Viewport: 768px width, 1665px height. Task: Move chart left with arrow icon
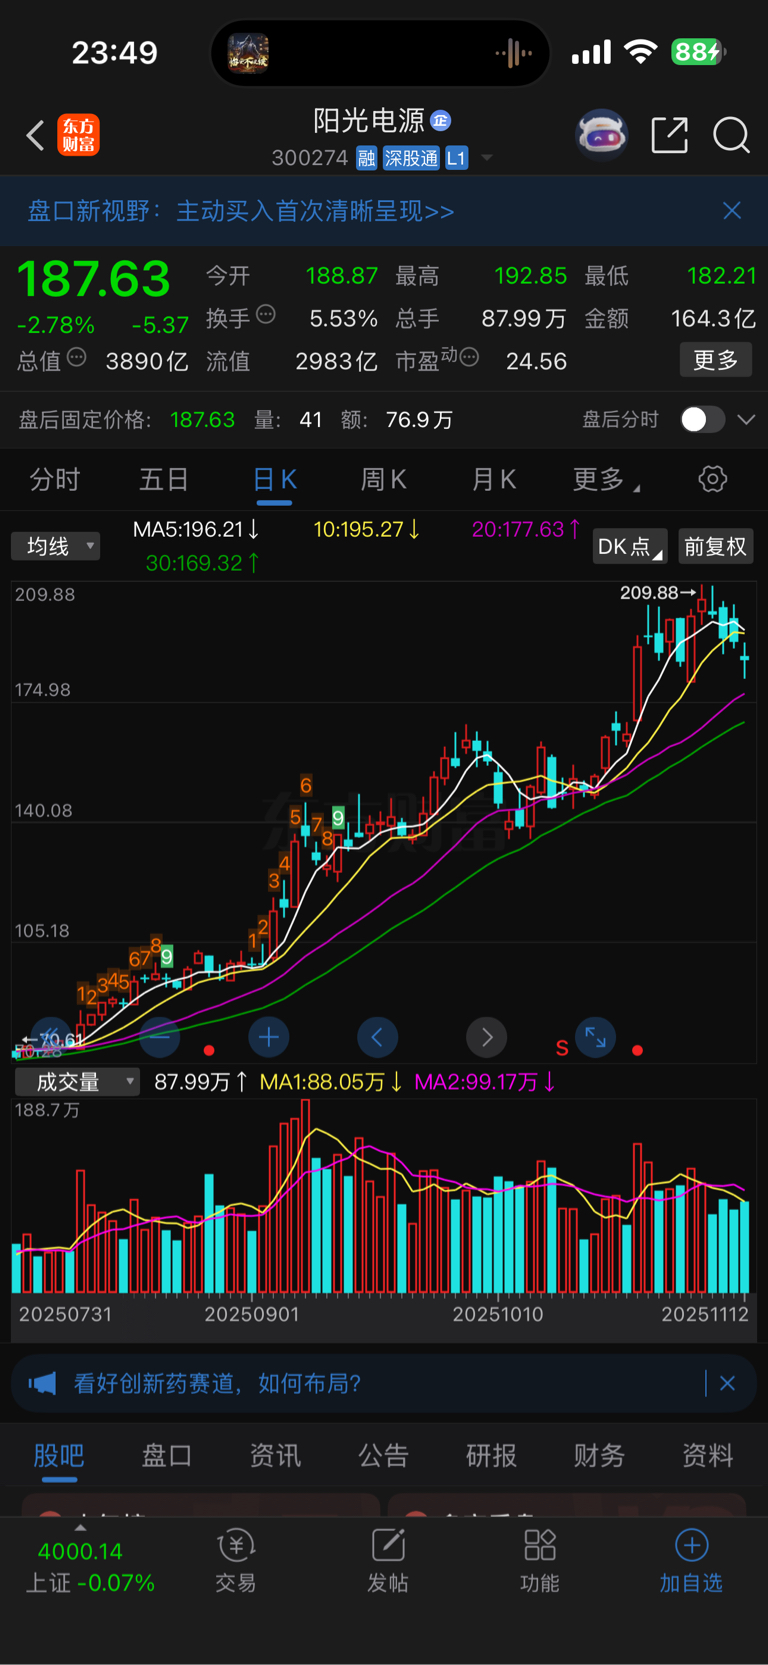(x=377, y=1037)
